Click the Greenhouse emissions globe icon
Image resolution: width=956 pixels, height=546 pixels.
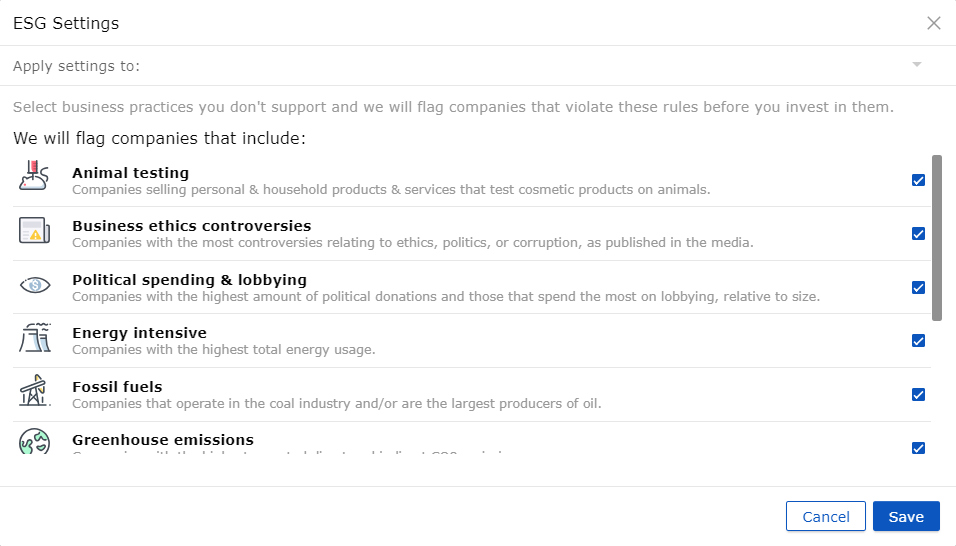(x=34, y=441)
